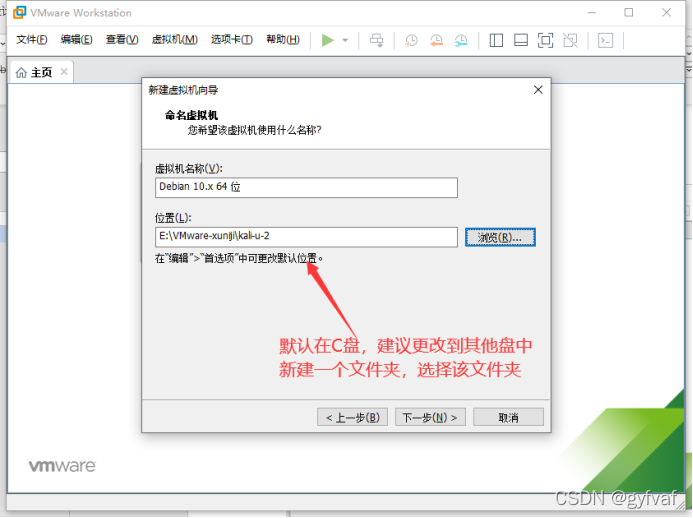
Task: Click the revert to snapshot icon
Action: pyautogui.click(x=436, y=41)
